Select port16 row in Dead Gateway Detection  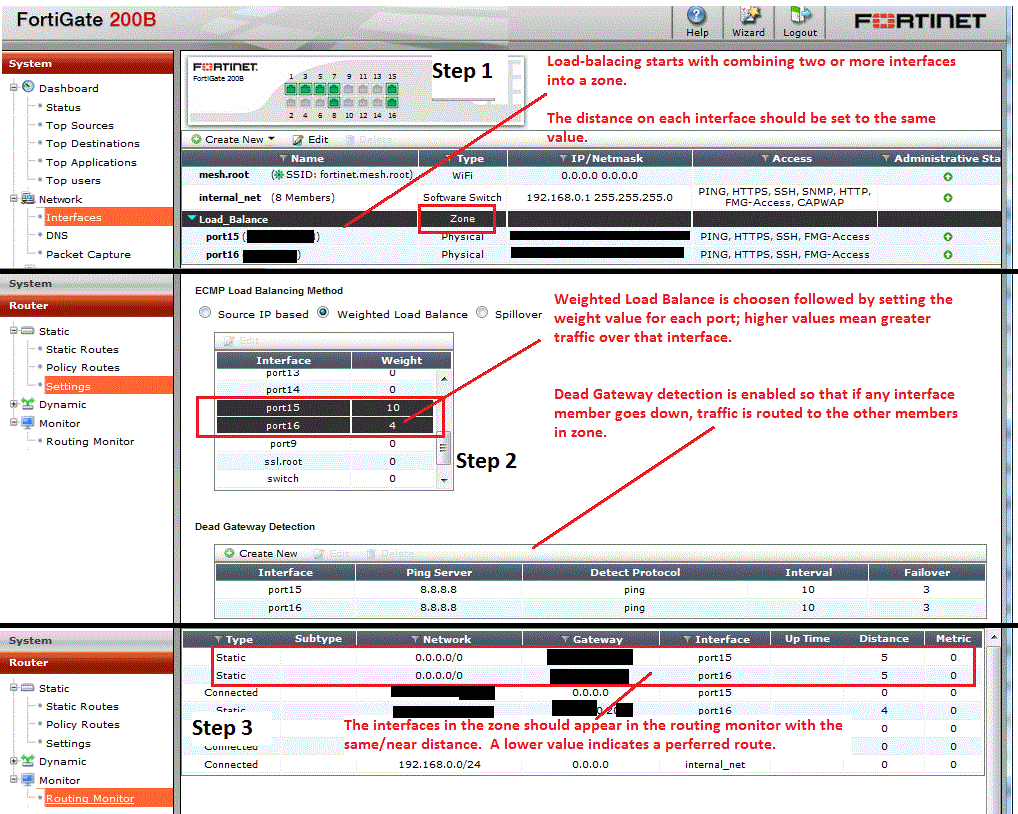coord(600,608)
